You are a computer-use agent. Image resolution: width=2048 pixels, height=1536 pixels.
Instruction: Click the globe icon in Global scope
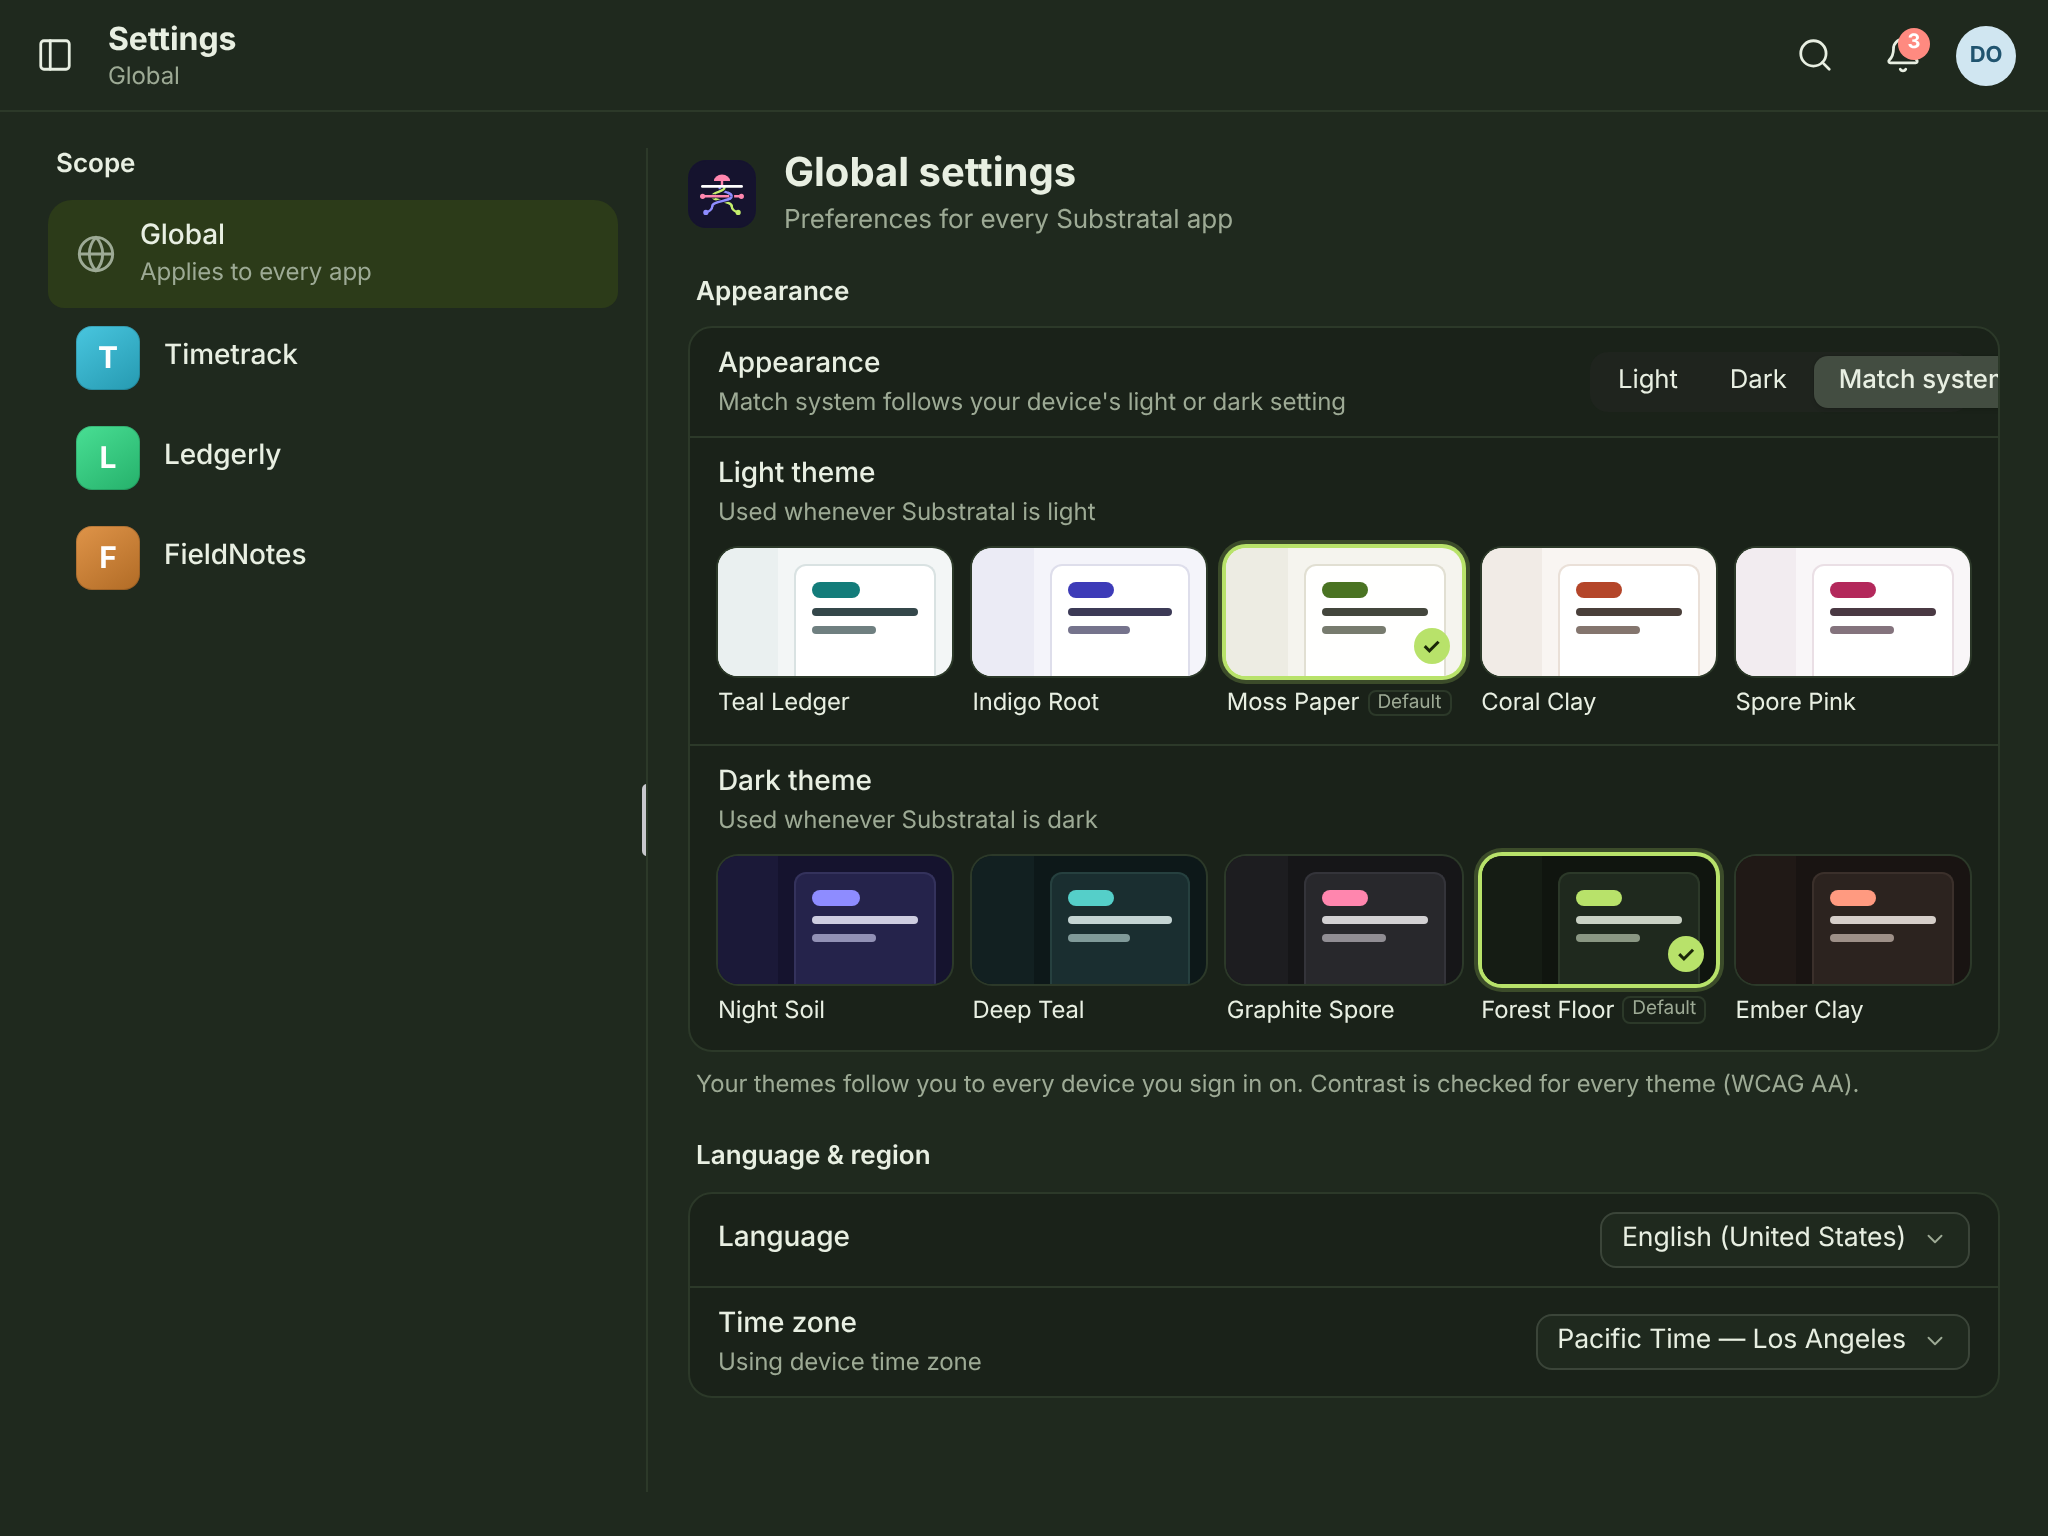click(96, 254)
